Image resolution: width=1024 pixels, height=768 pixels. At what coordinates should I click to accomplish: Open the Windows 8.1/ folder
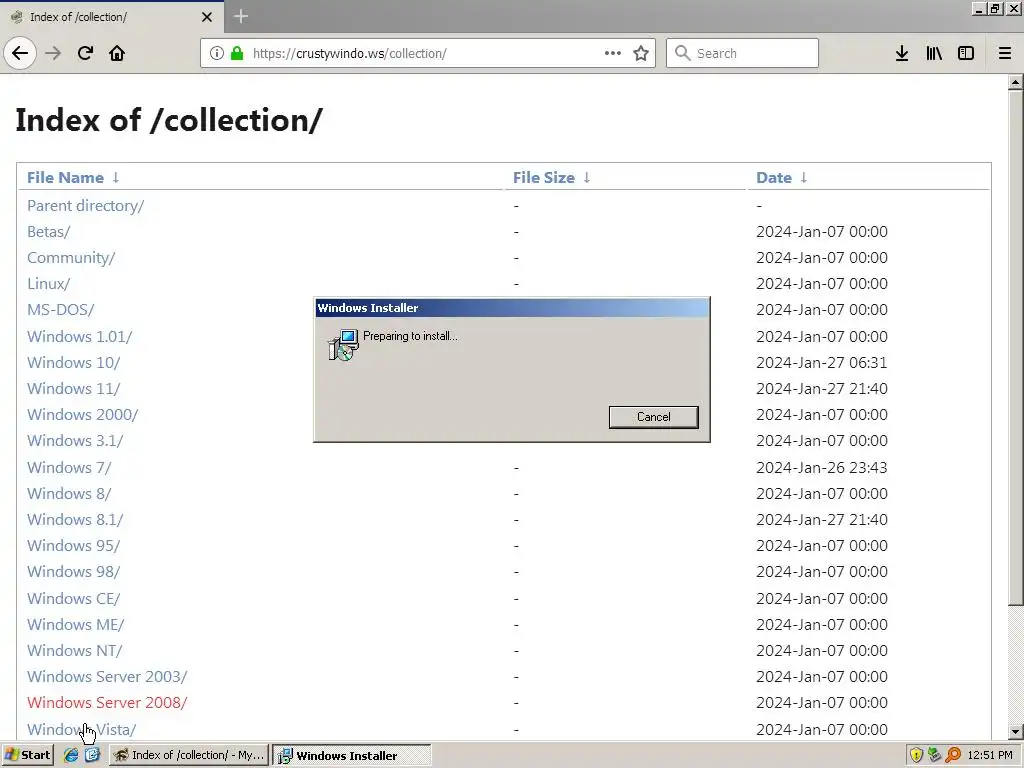click(75, 520)
